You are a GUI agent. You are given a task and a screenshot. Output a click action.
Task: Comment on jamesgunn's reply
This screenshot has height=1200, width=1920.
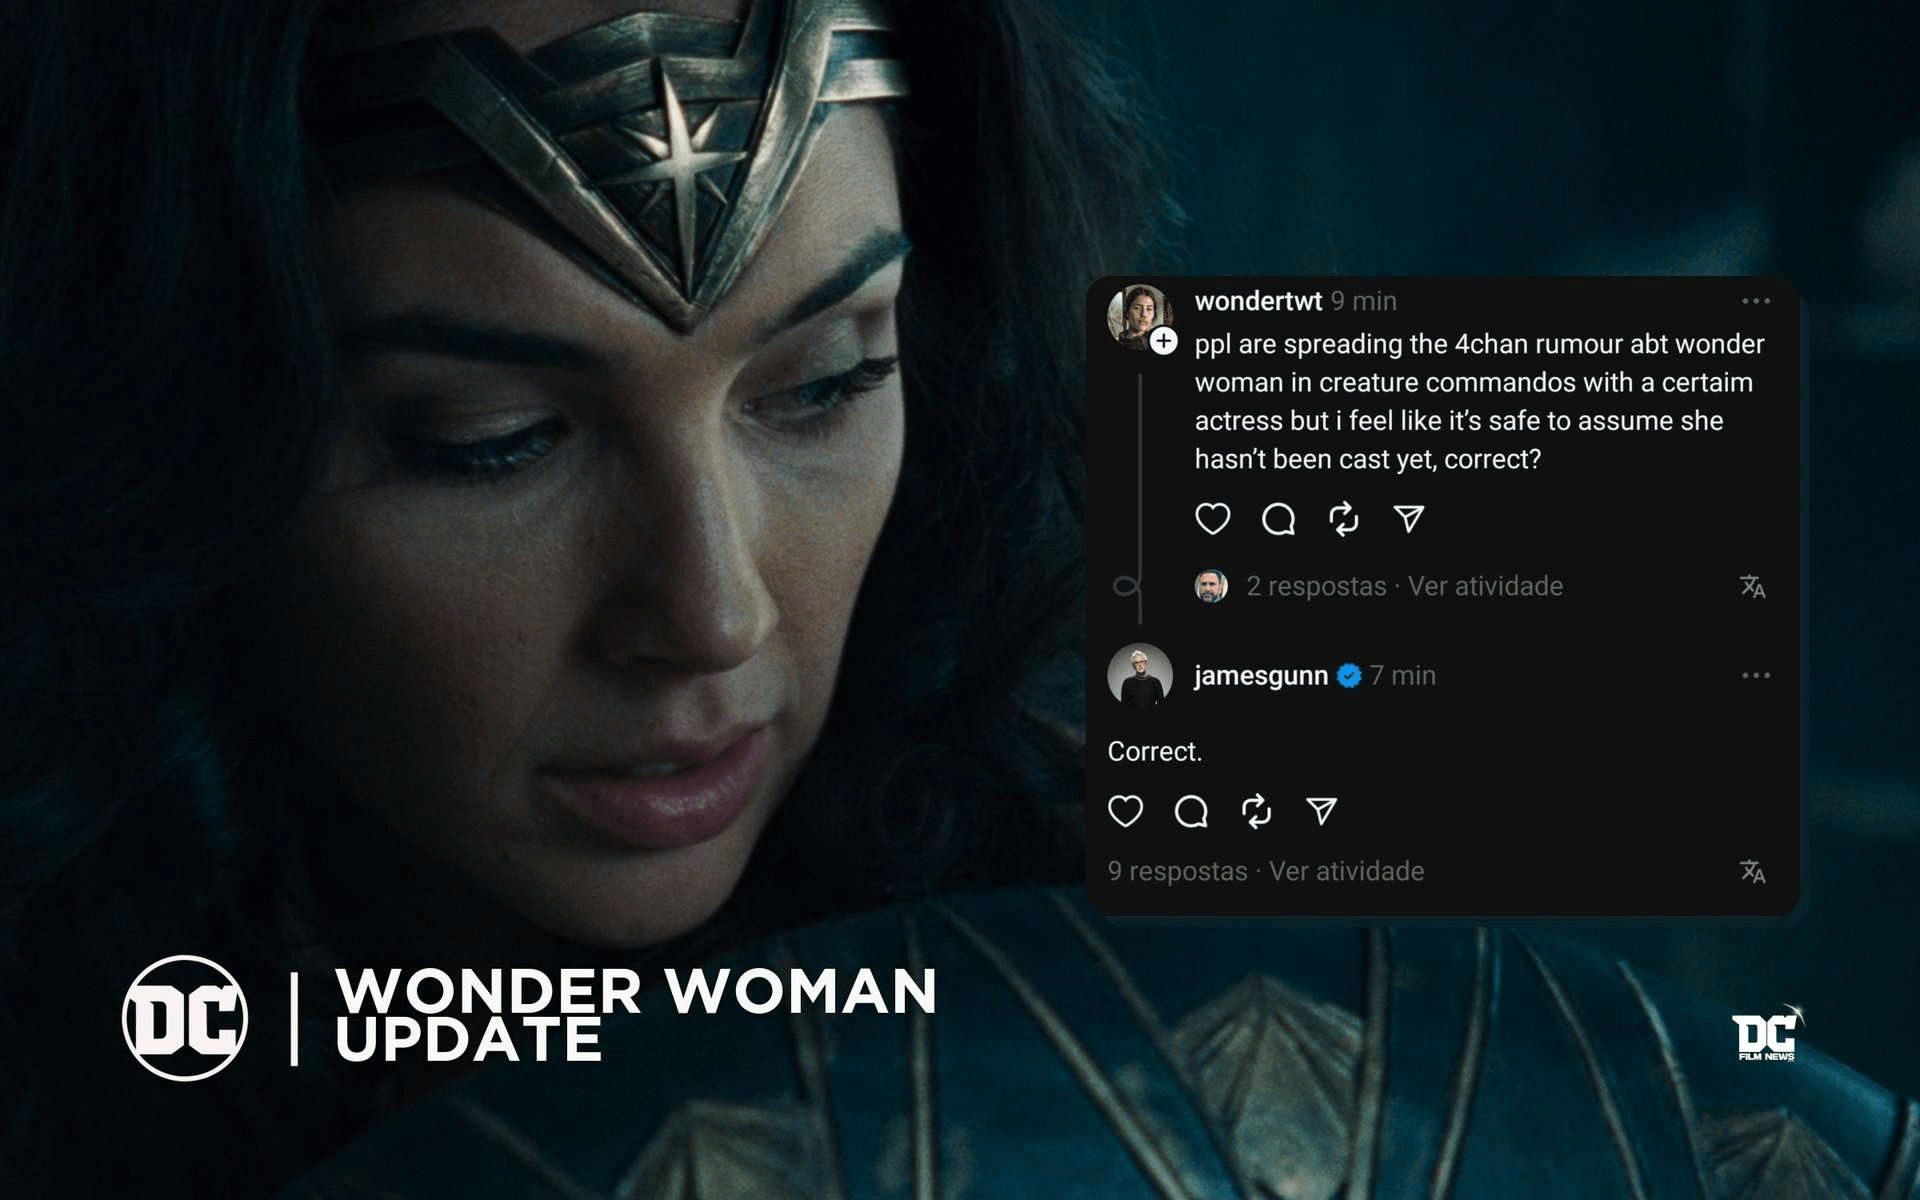(x=1191, y=811)
